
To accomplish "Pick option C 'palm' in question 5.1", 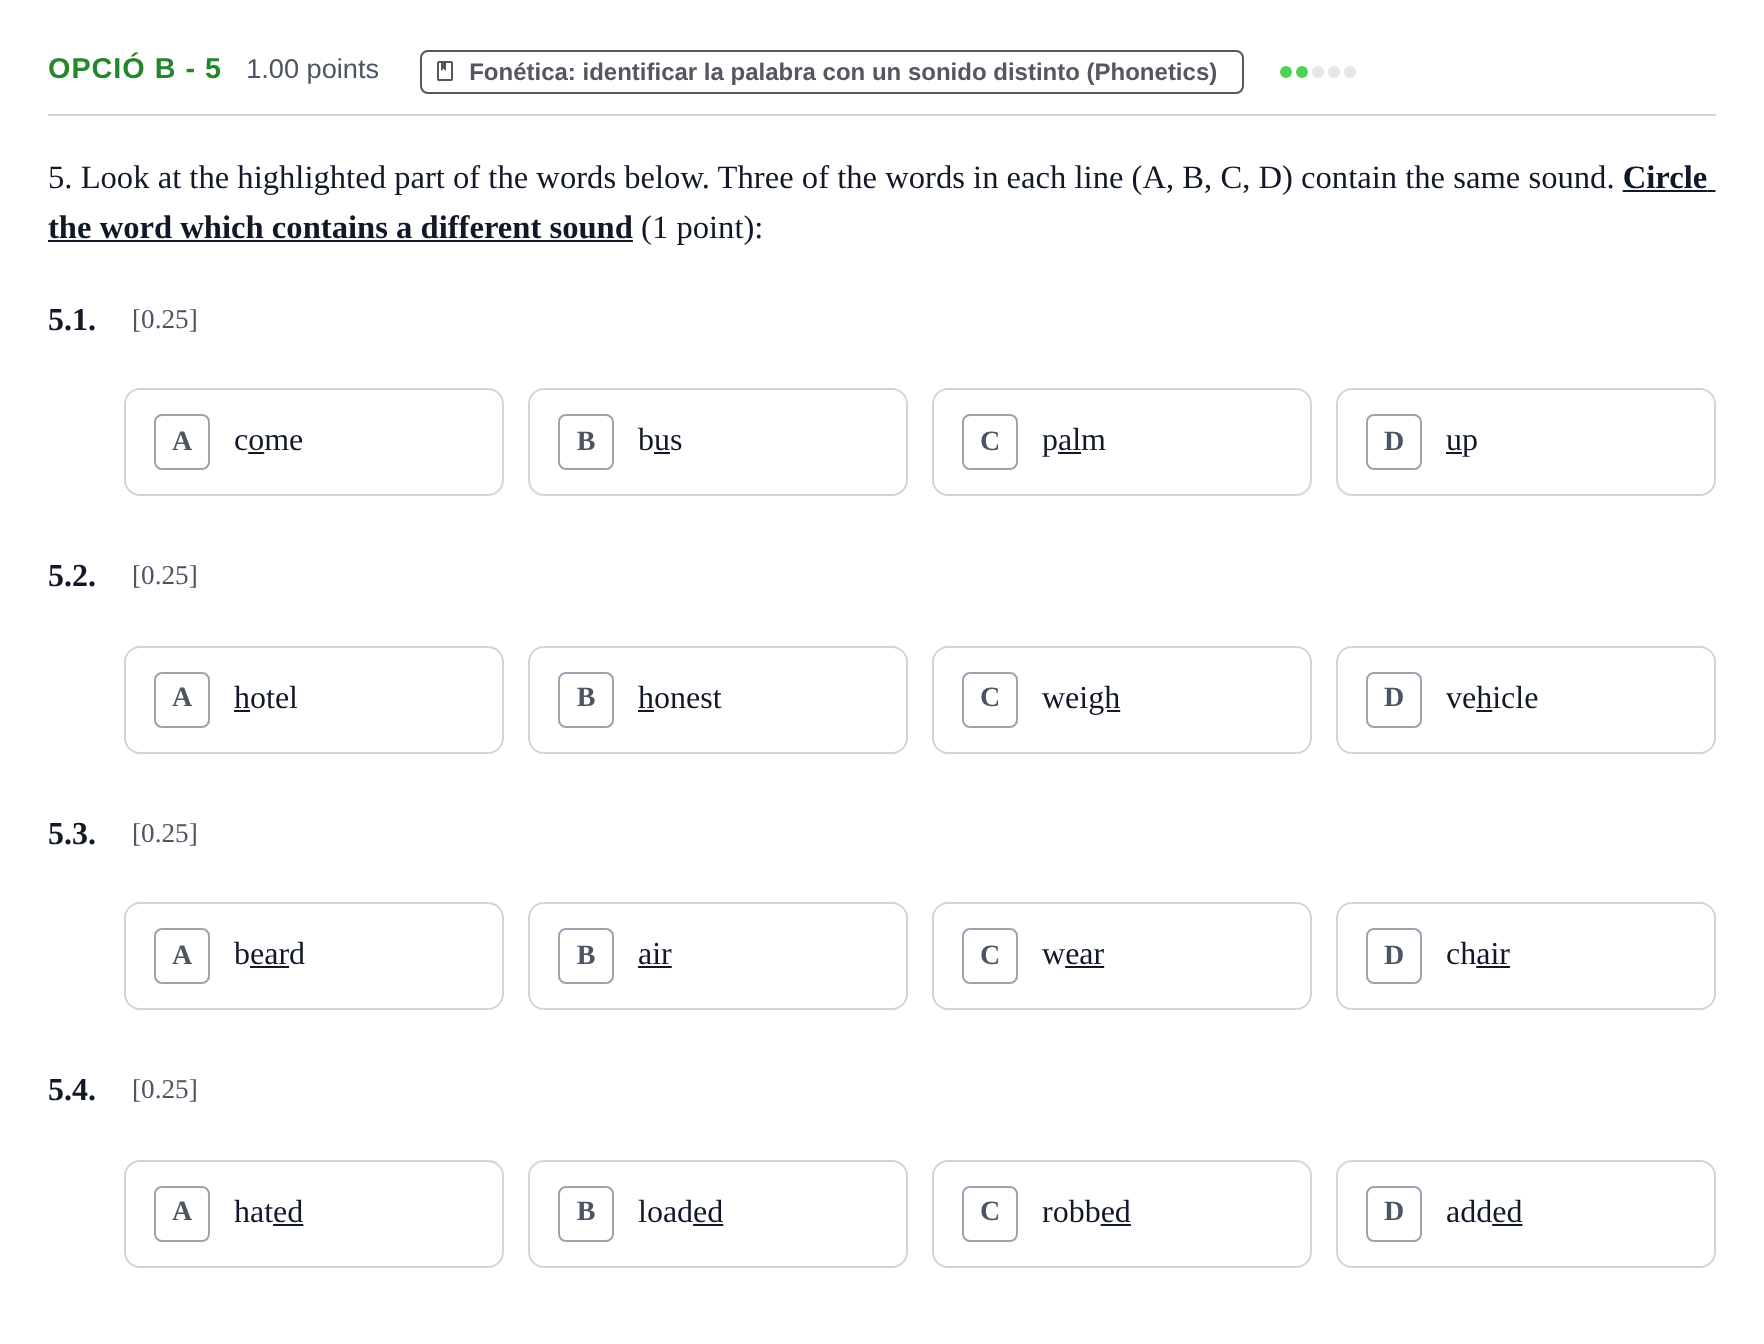I will [1122, 442].
